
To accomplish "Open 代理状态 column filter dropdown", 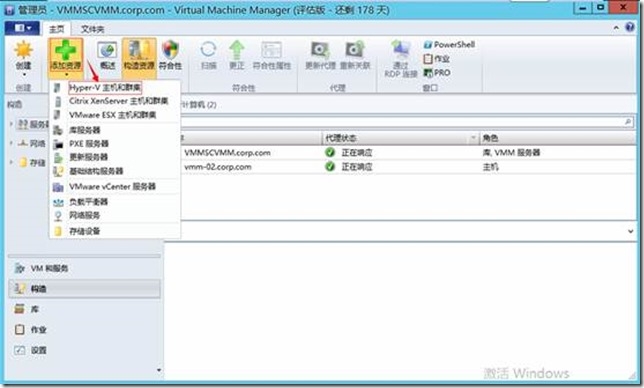I will (x=473, y=138).
